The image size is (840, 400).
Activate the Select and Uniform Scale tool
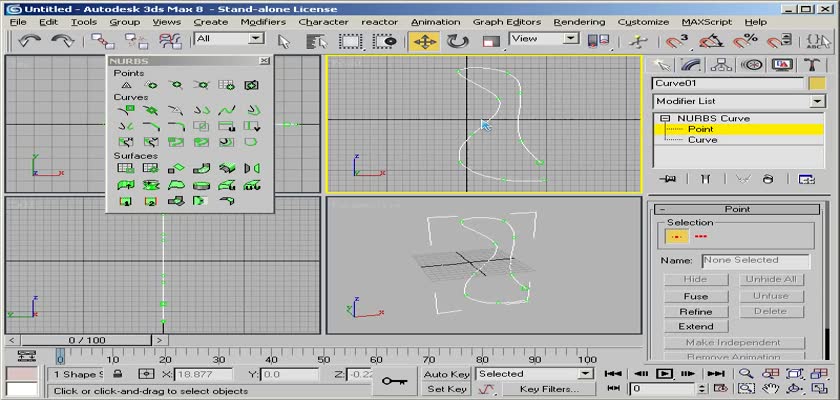coord(491,41)
